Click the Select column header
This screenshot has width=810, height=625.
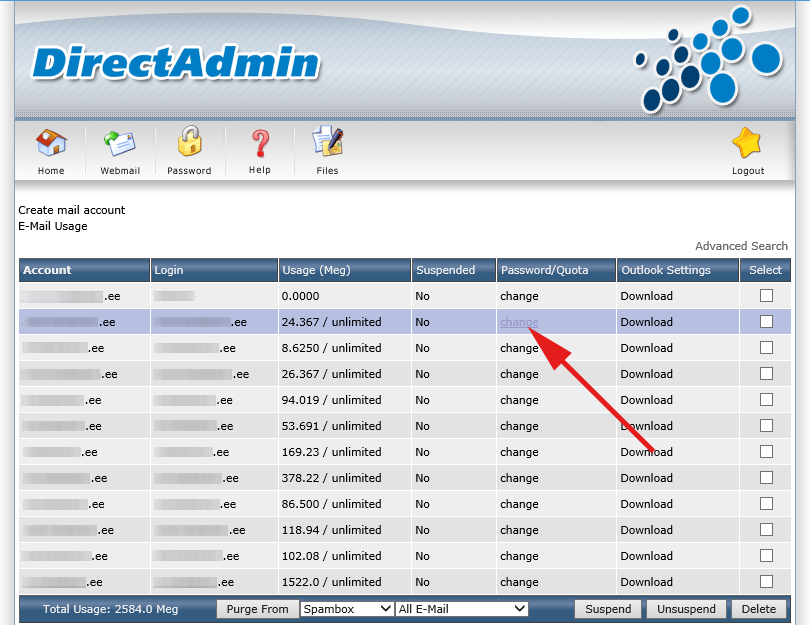765,270
